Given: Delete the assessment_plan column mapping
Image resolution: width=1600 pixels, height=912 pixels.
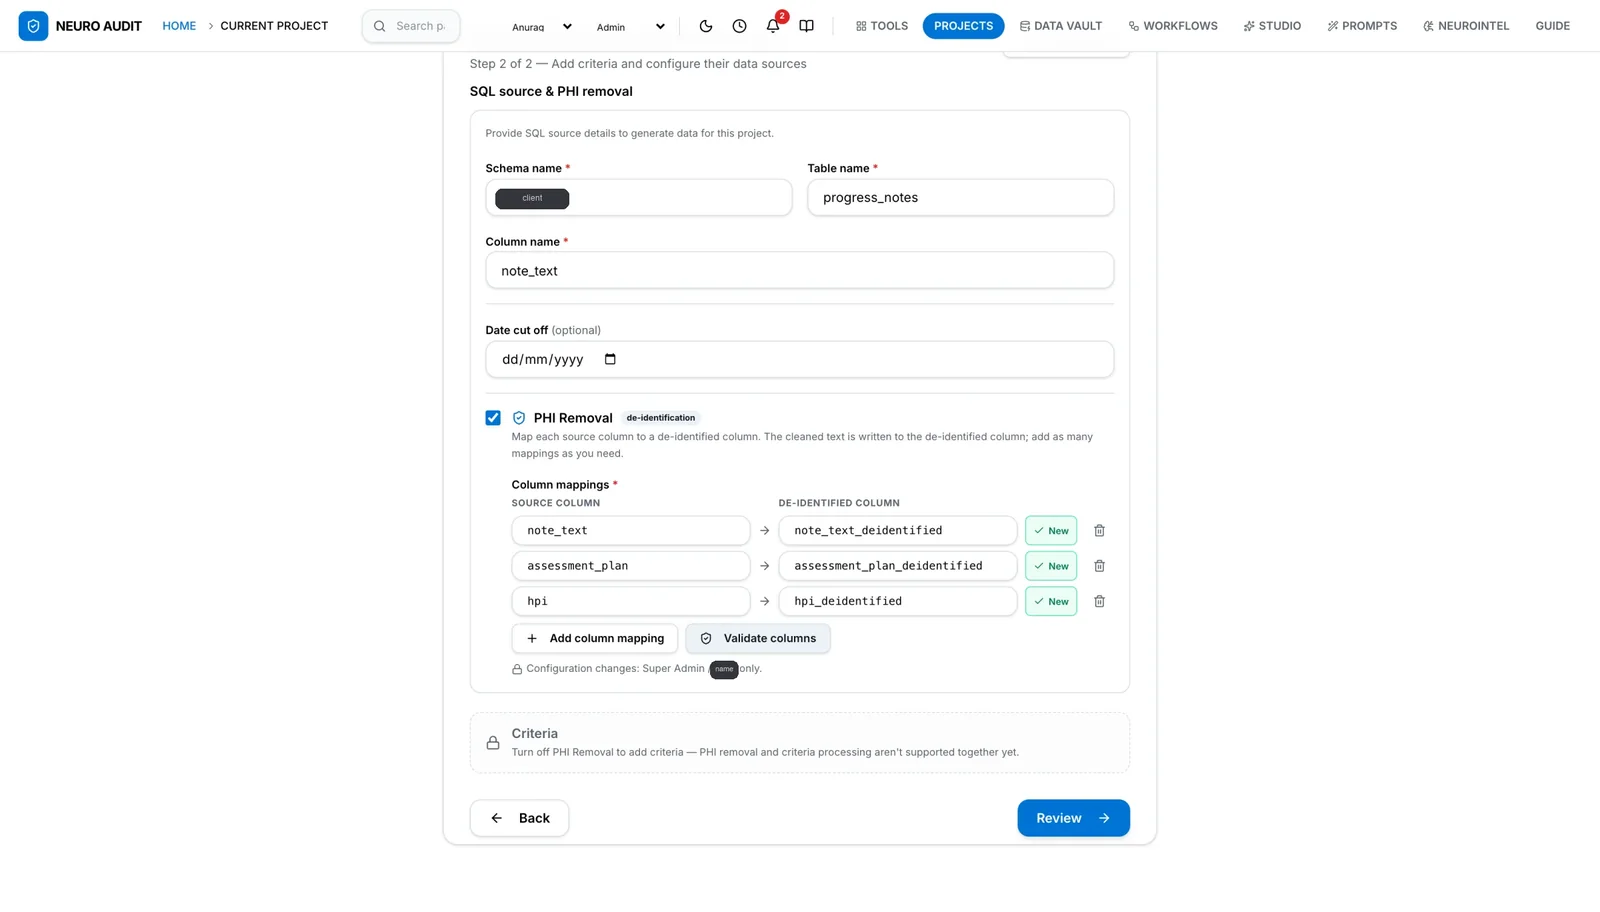Looking at the screenshot, I should [x=1099, y=566].
